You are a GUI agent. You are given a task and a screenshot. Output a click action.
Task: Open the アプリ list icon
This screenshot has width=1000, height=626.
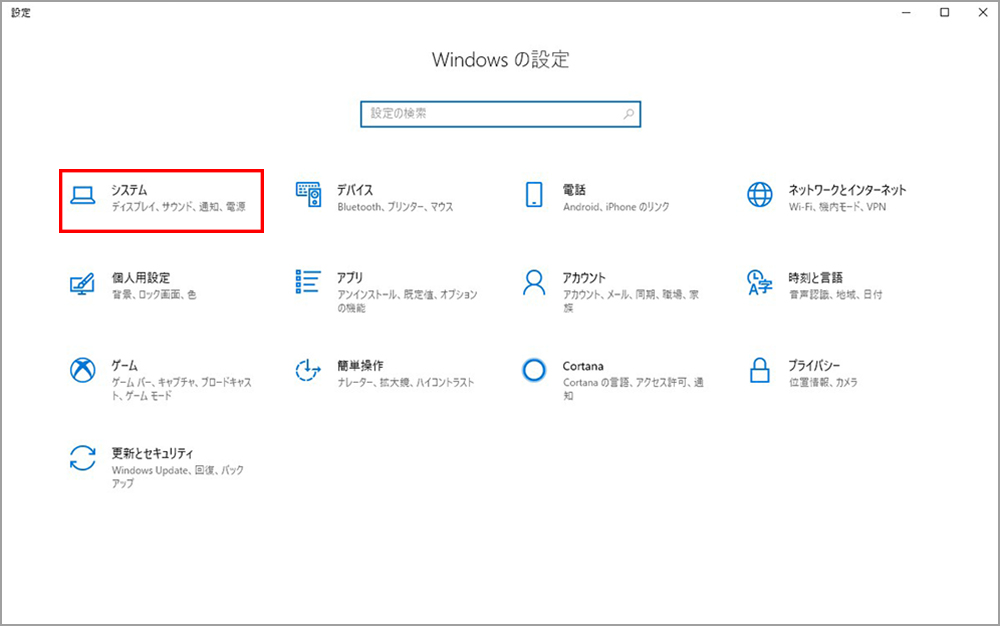[308, 282]
